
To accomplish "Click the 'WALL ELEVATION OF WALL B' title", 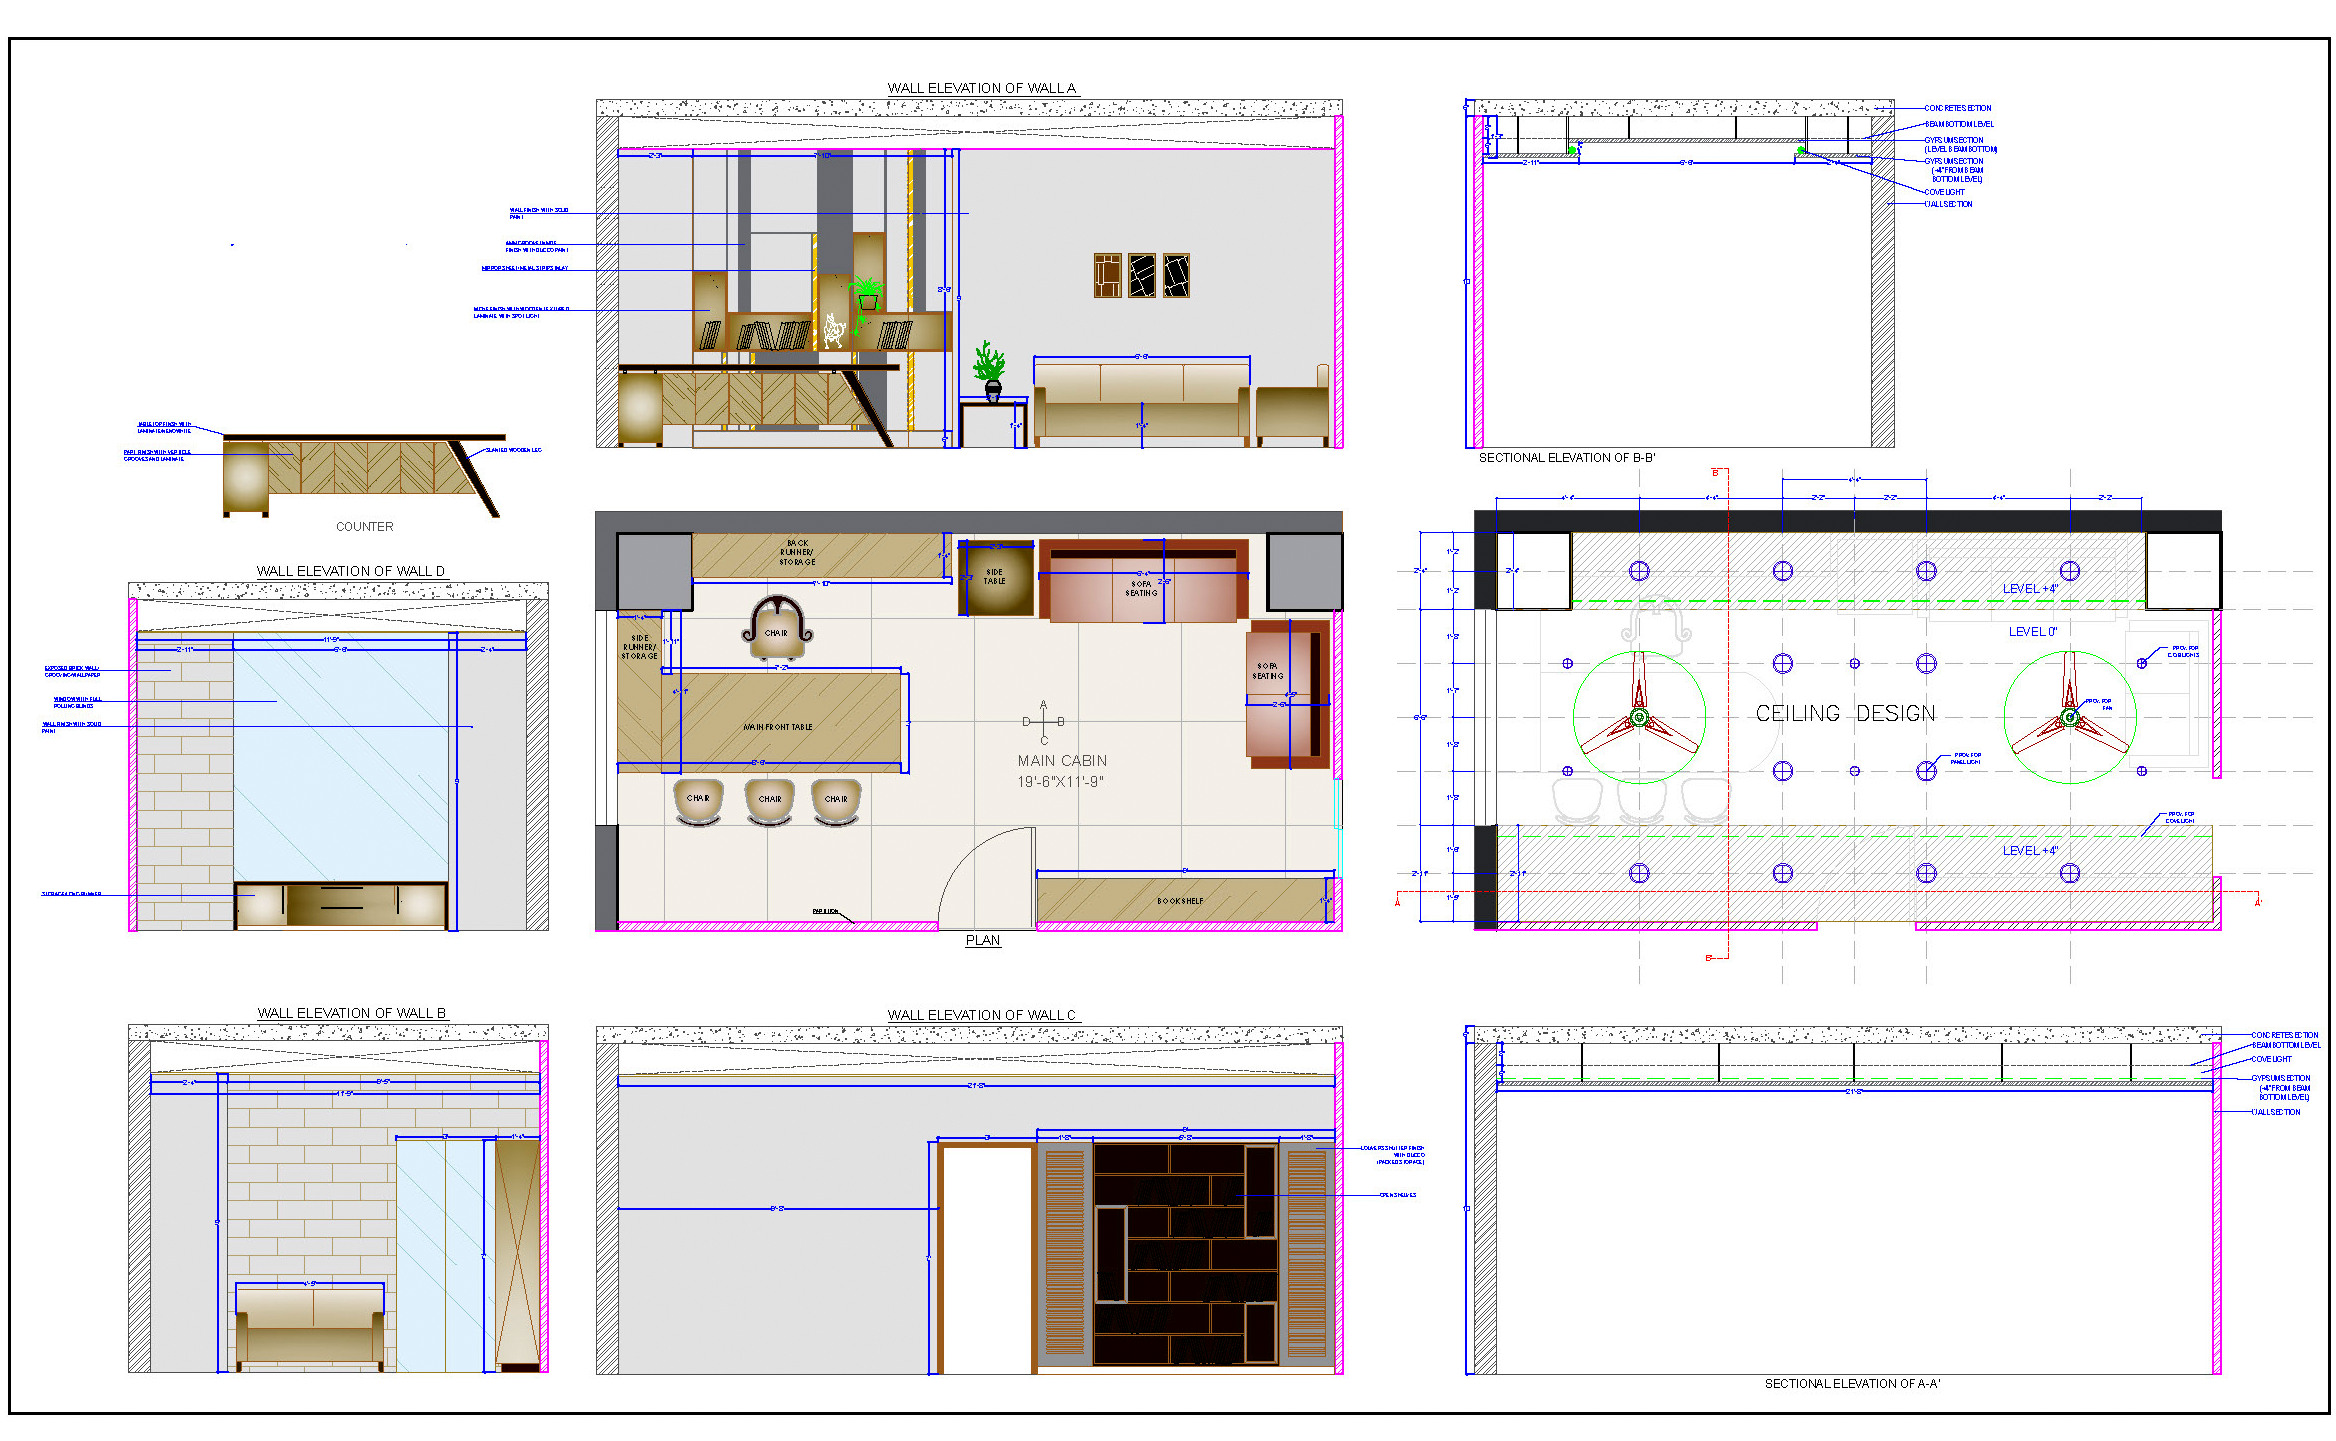I will (351, 1013).
